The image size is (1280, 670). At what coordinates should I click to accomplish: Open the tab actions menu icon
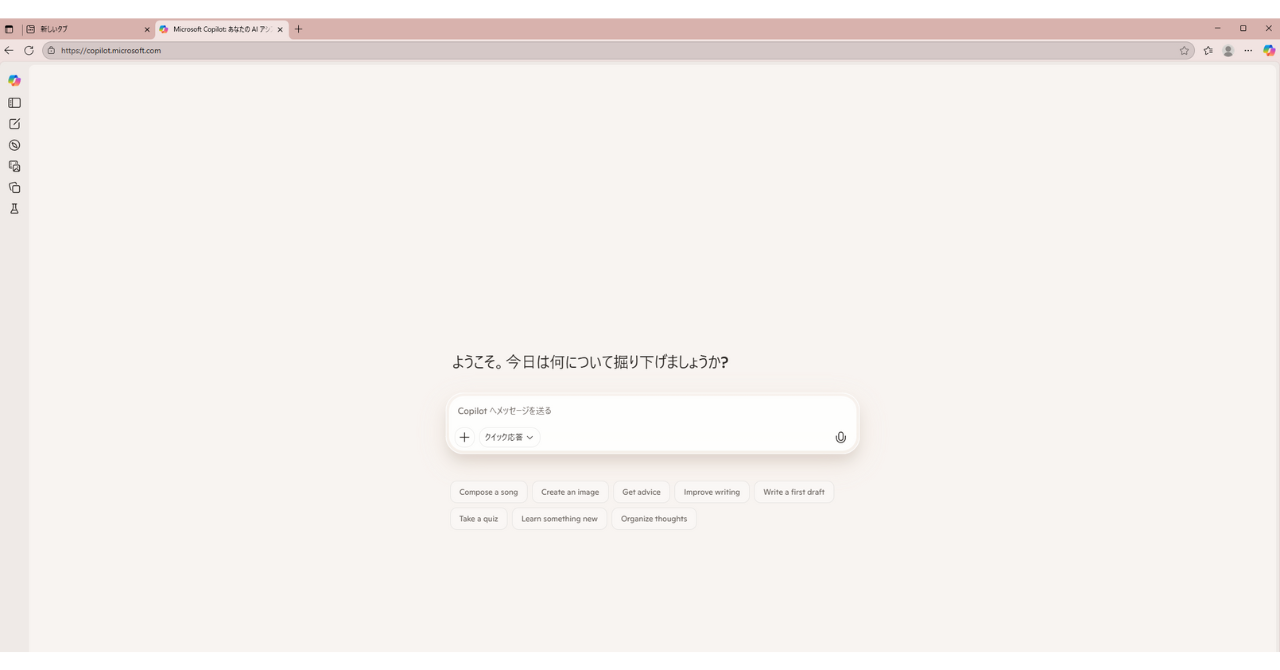[9, 29]
